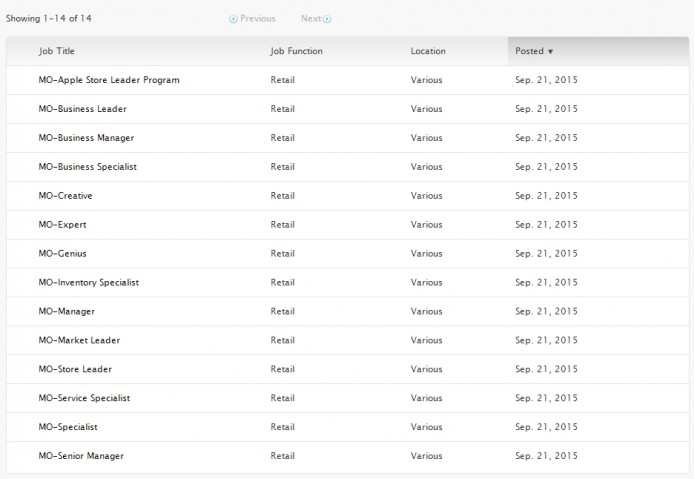View the MO-Service Specialist job
Screen dimensions: 694x479
[x=84, y=399]
